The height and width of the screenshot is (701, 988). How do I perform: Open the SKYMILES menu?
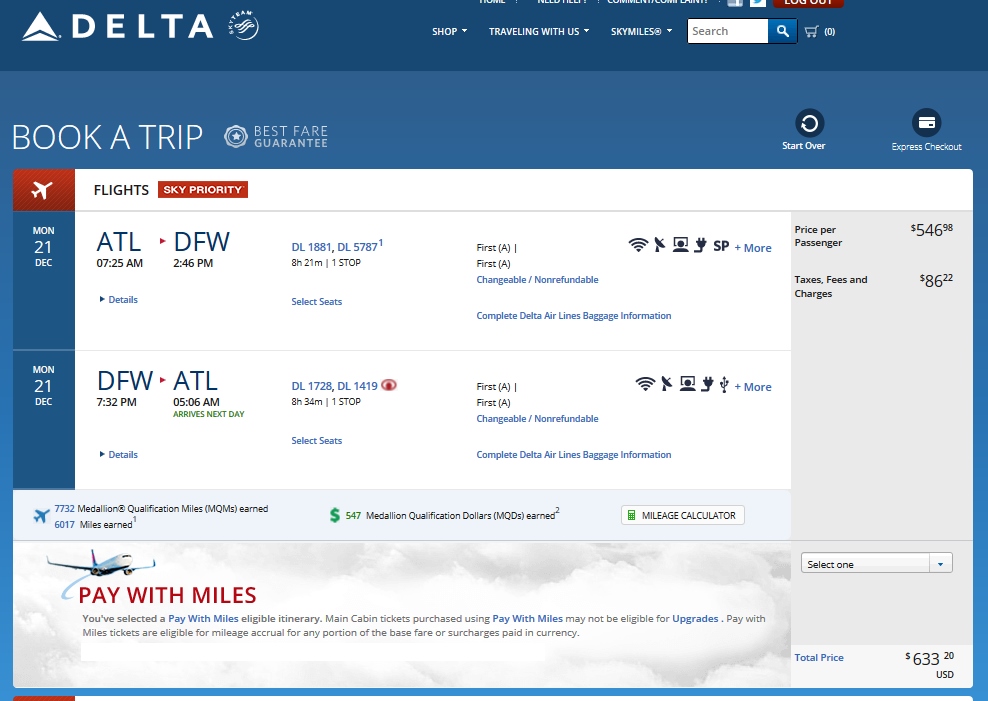[x=636, y=32]
